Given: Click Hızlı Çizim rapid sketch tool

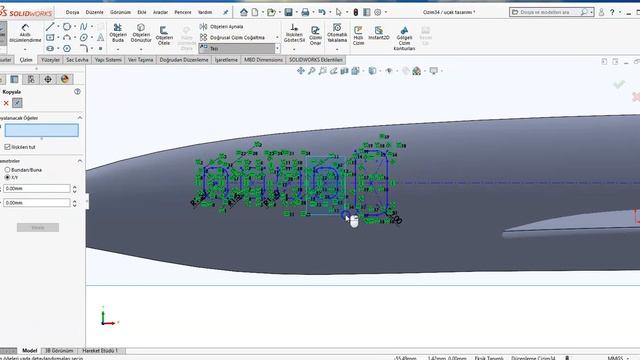Looking at the screenshot, I should [x=358, y=35].
